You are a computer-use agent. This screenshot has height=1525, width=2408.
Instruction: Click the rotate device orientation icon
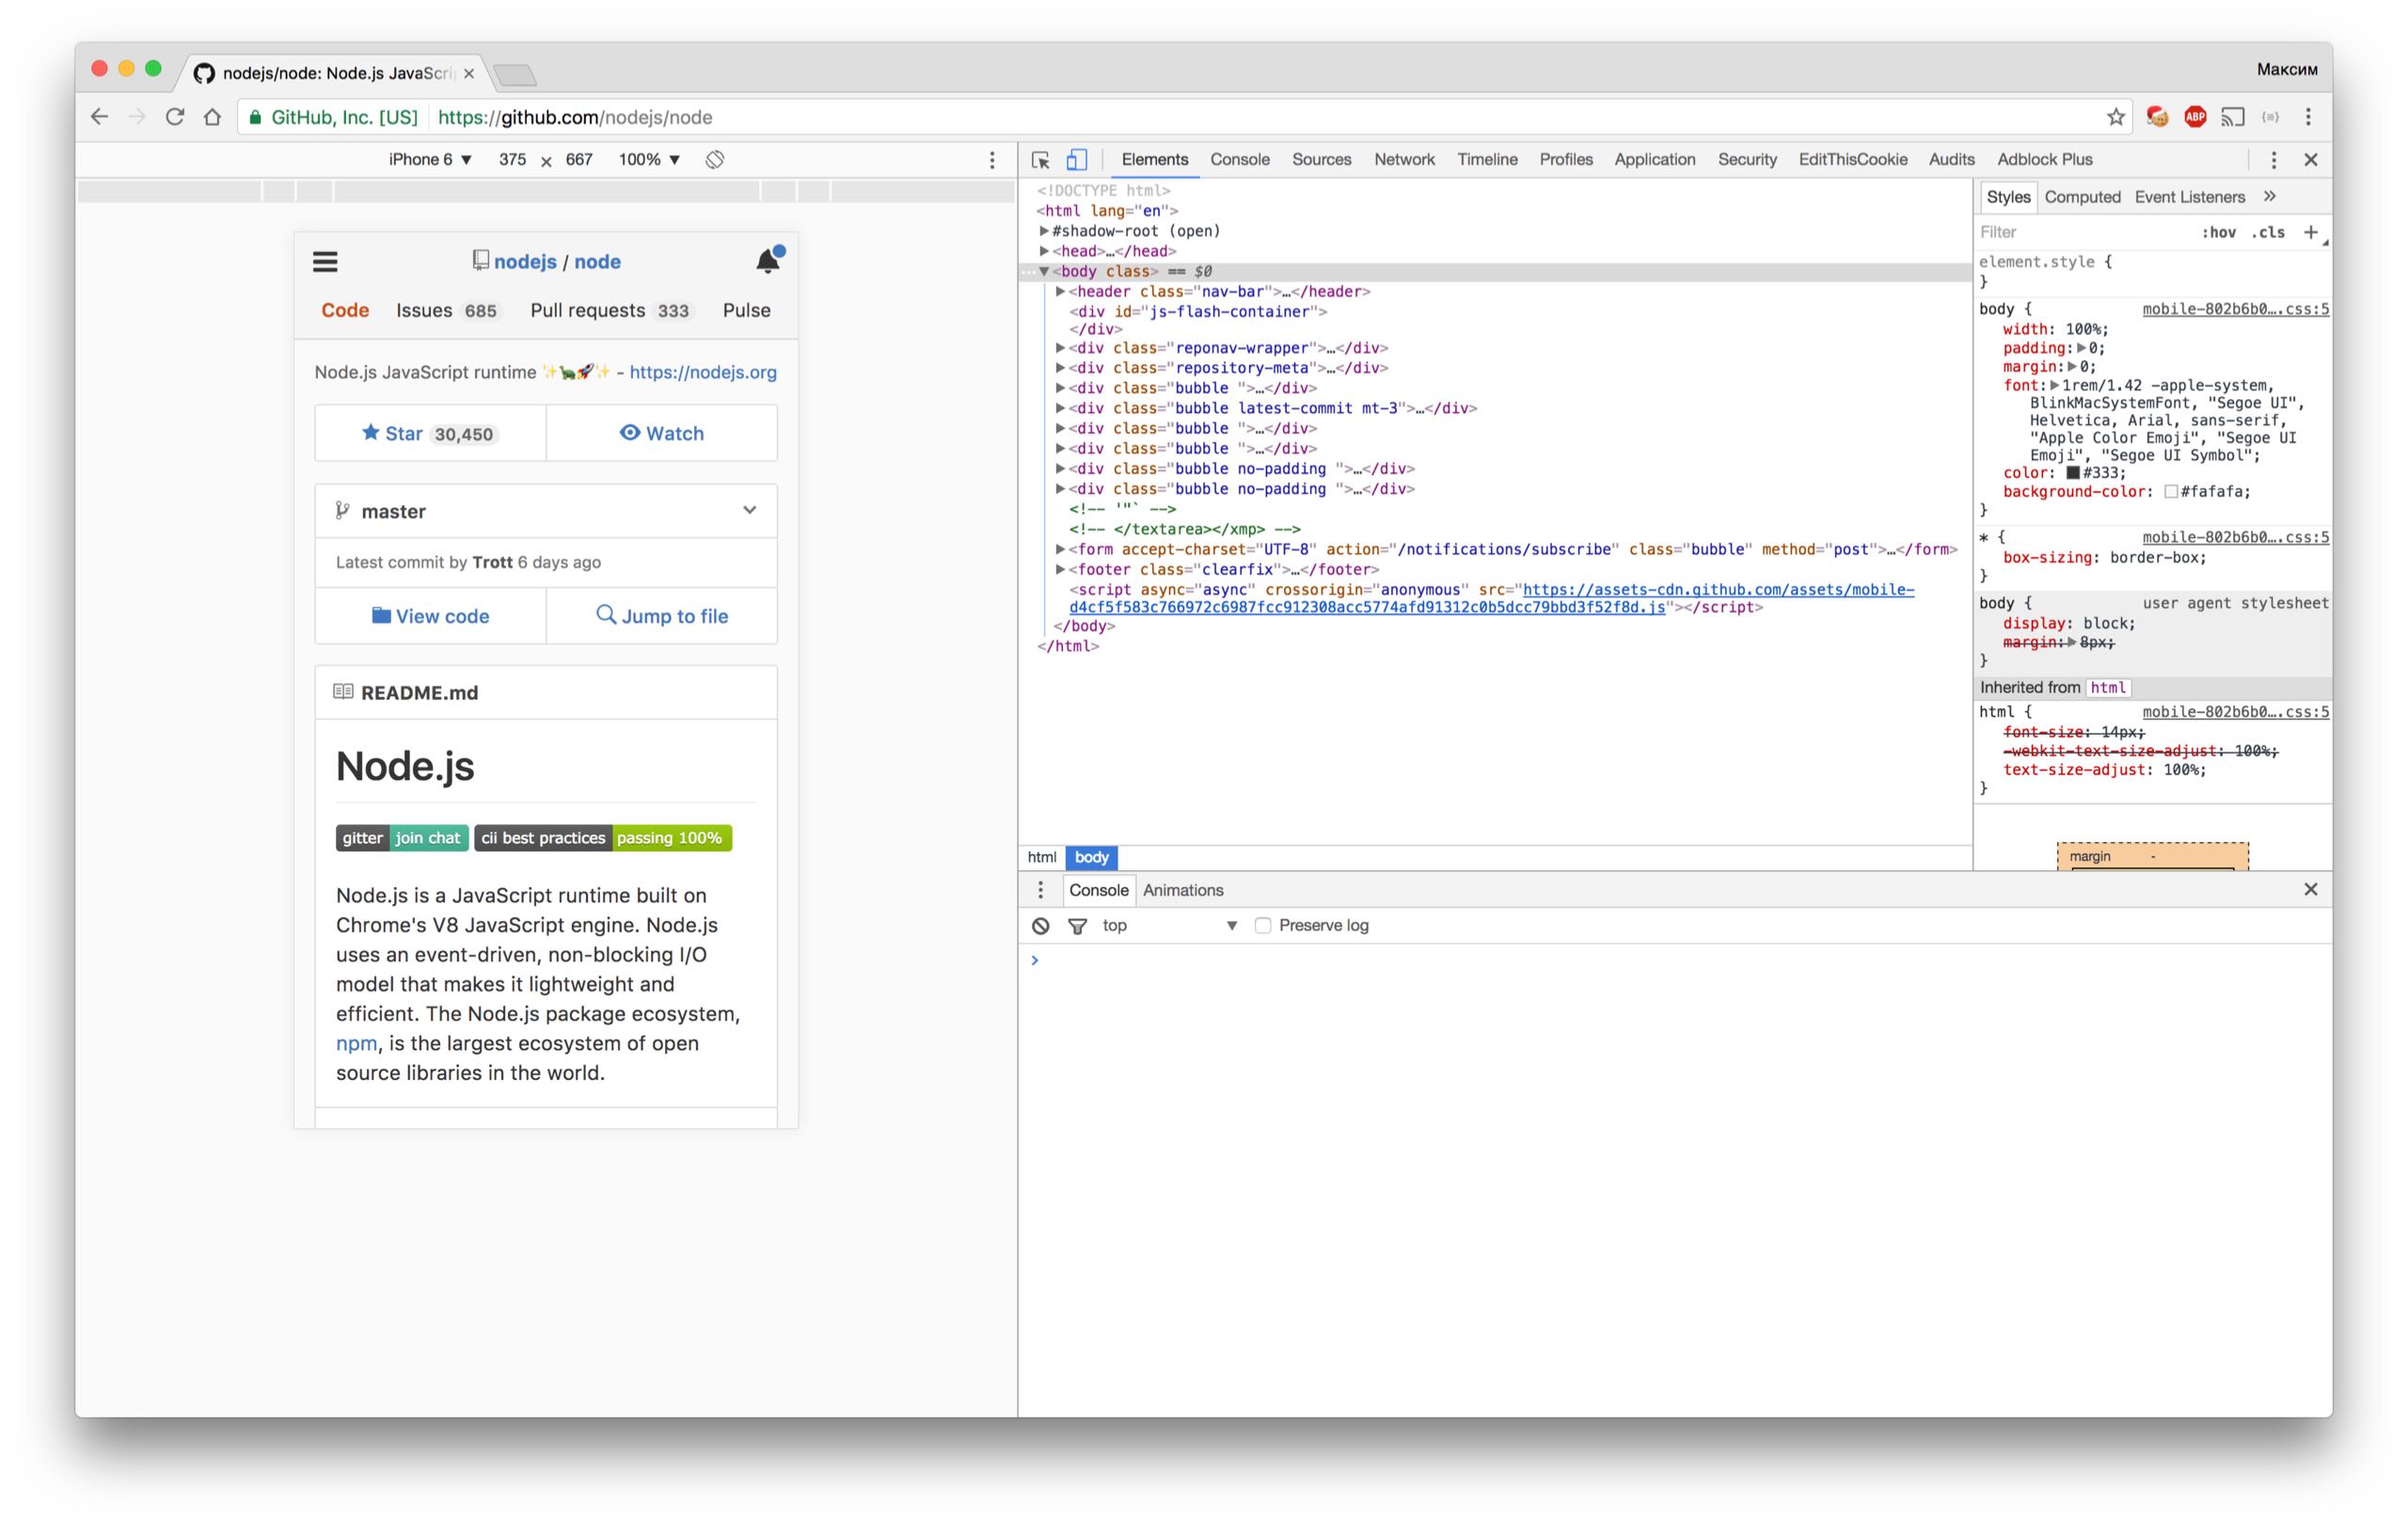pos(714,160)
